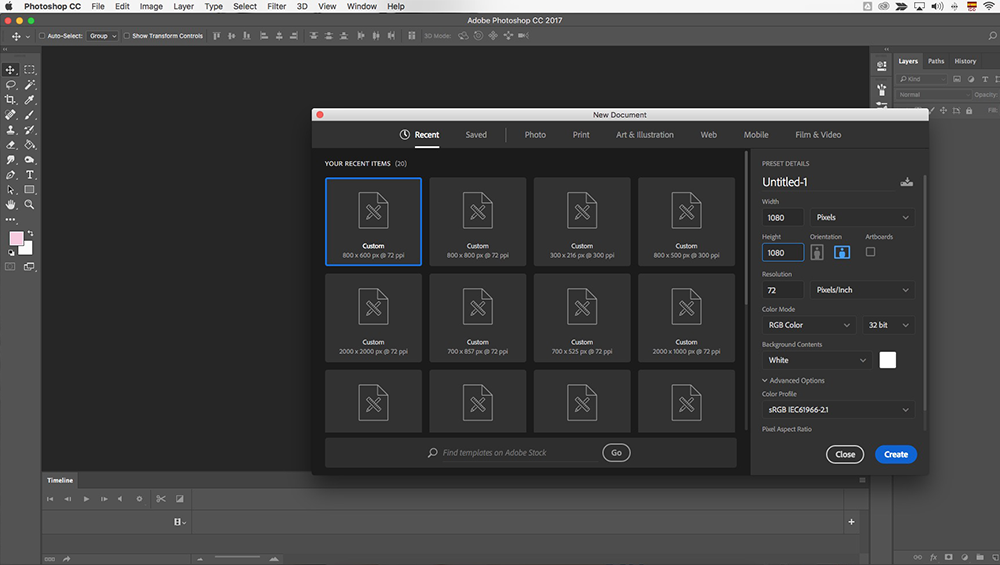Switch to the Art & Illustration tab
This screenshot has height=565, width=1000.
click(x=645, y=135)
